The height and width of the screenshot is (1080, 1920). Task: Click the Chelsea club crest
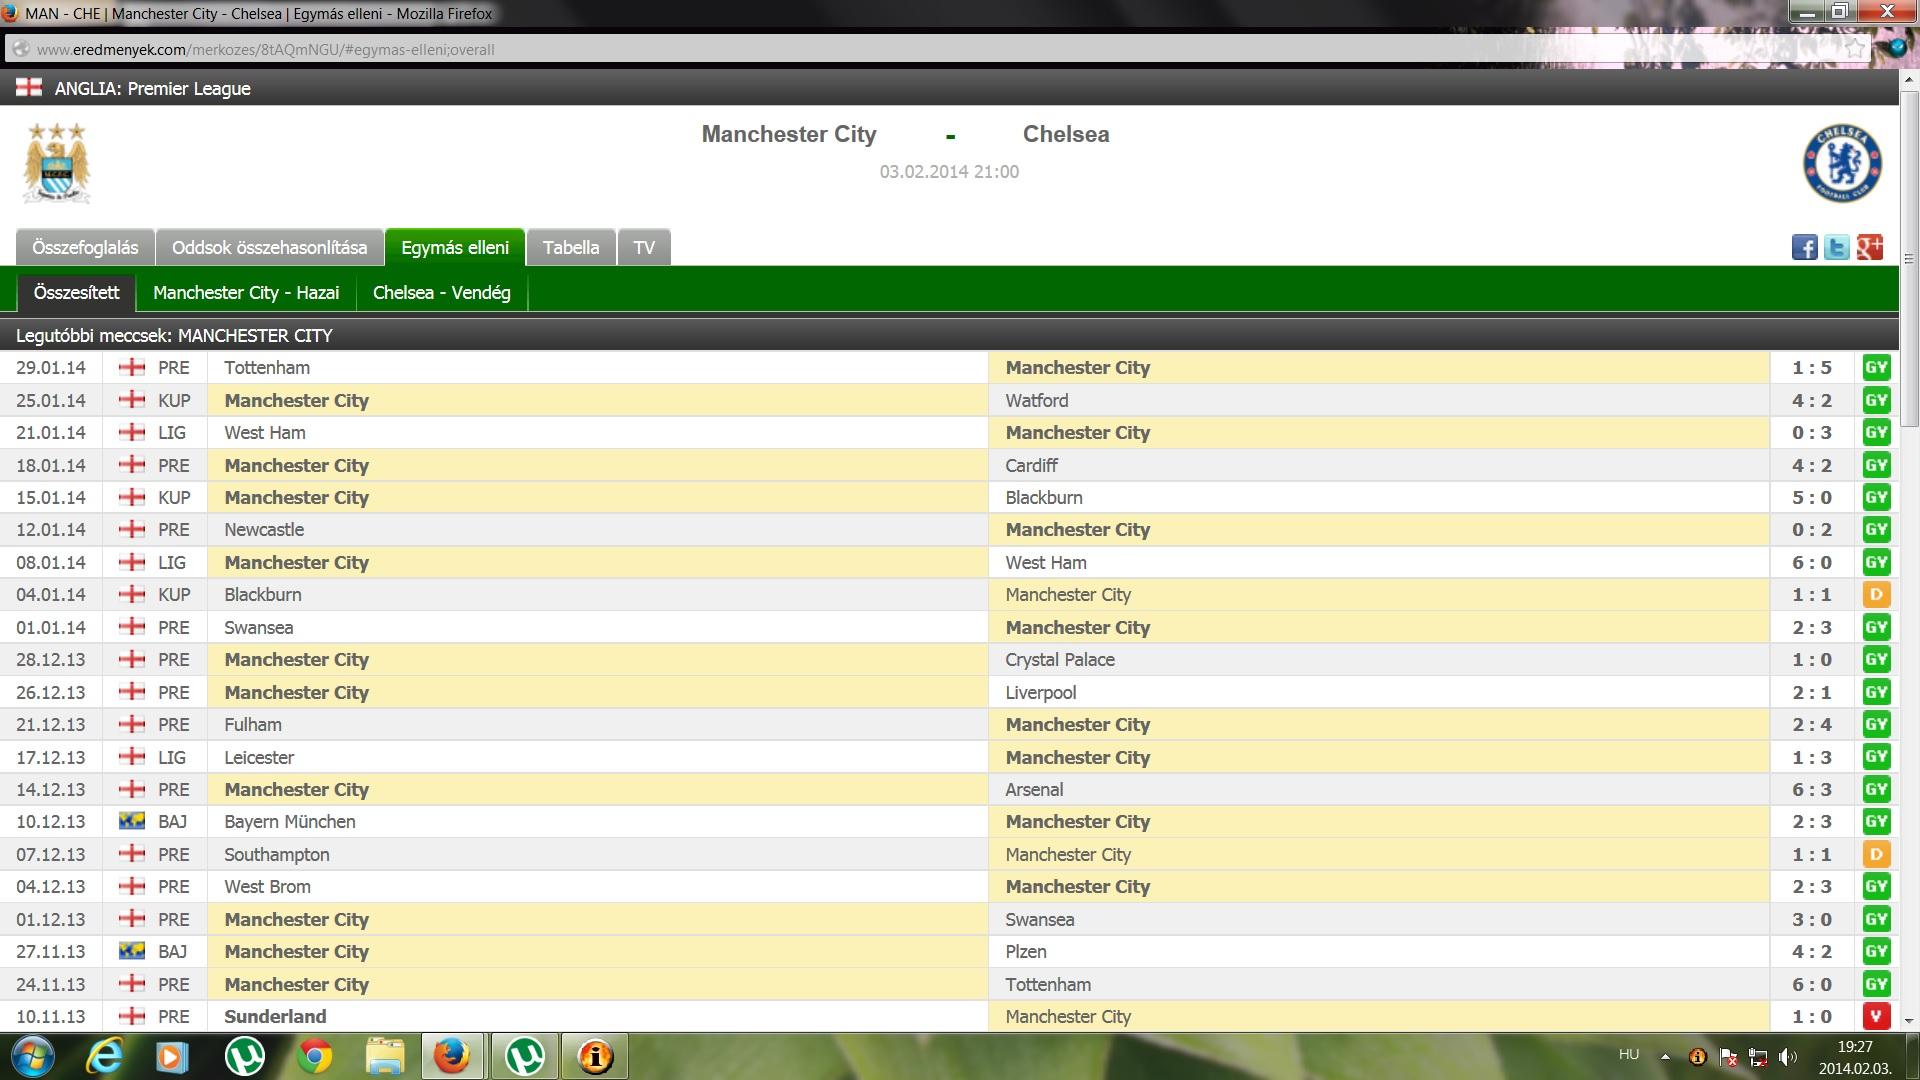point(1842,163)
